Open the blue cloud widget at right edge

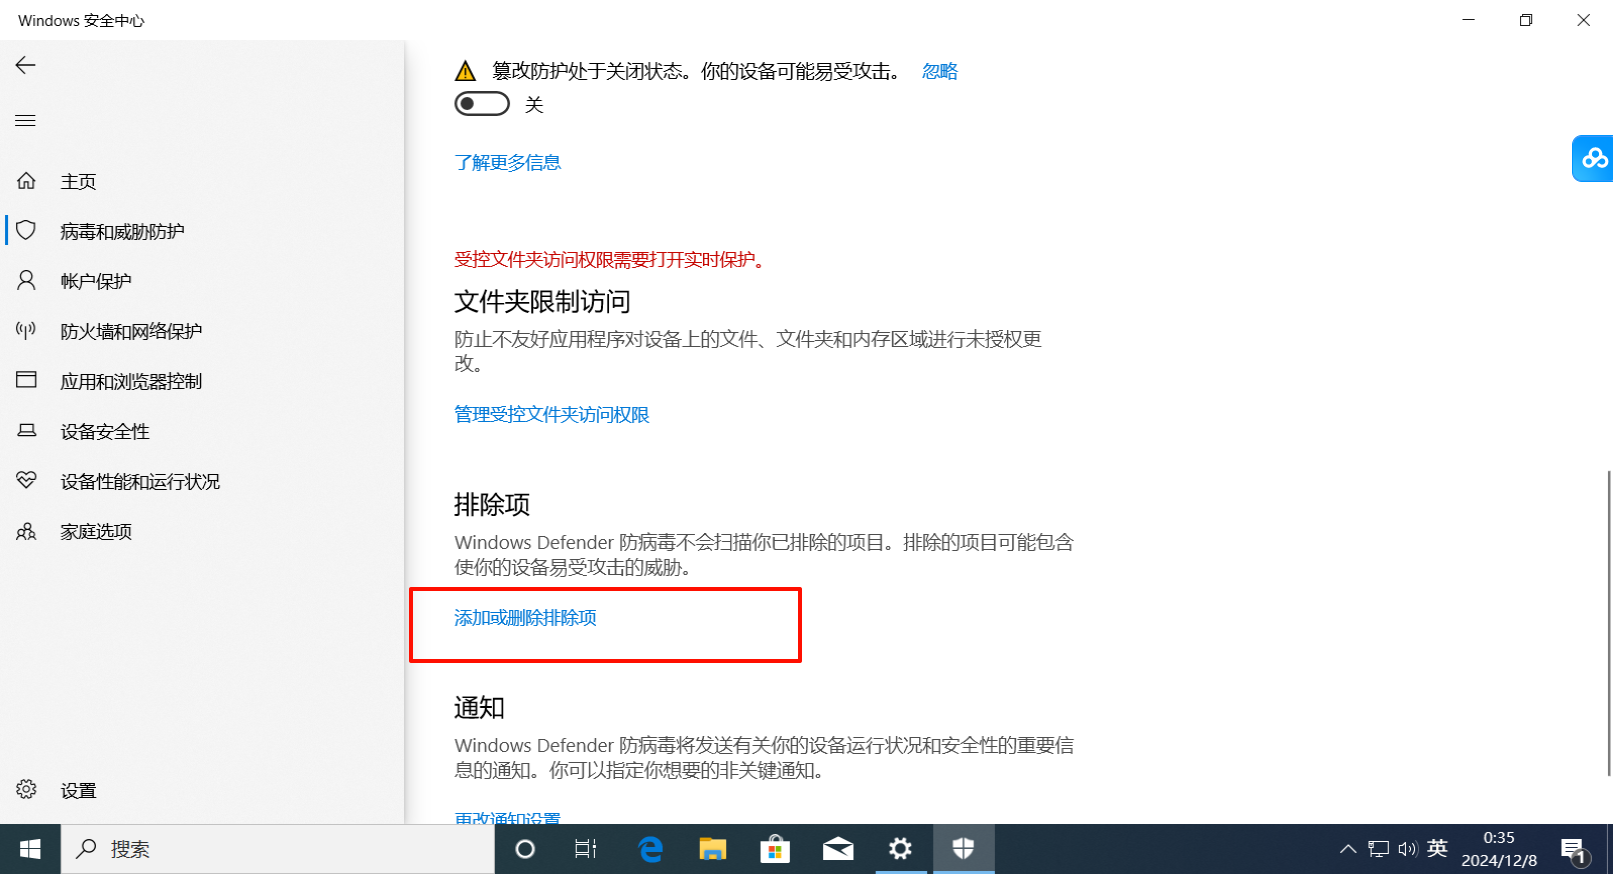coord(1593,158)
